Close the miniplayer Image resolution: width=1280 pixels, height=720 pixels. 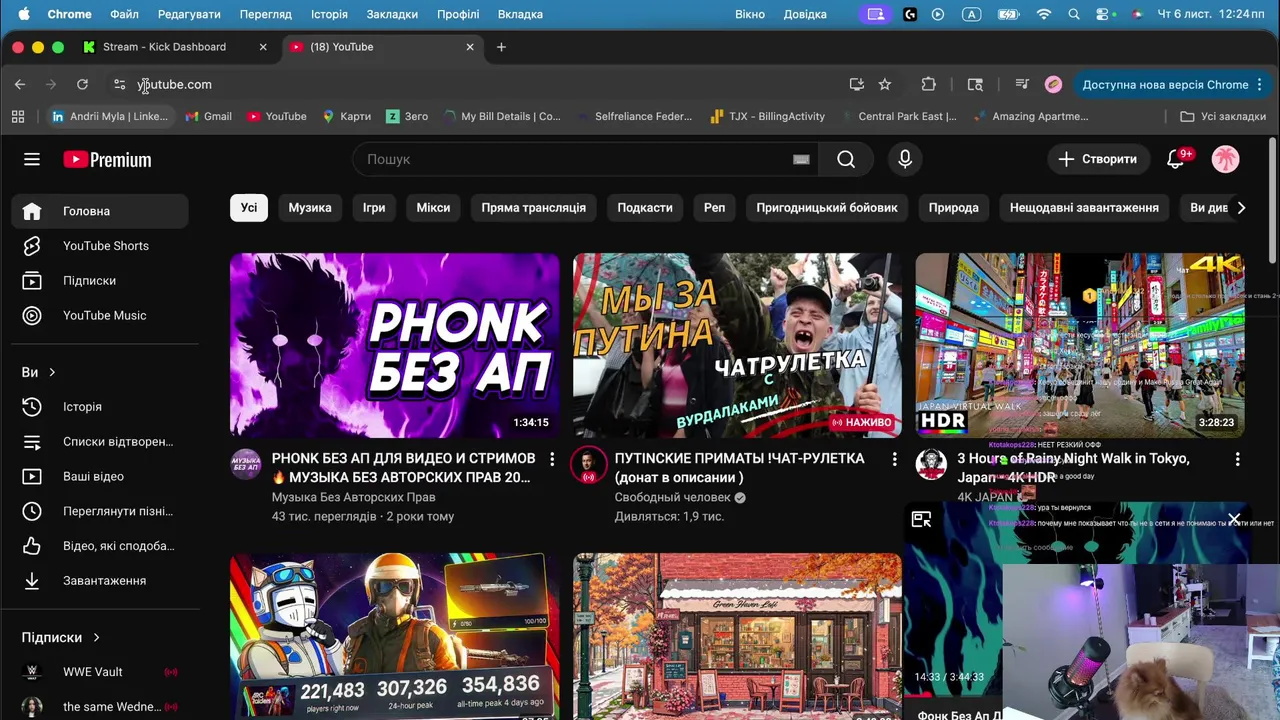(x=1234, y=519)
